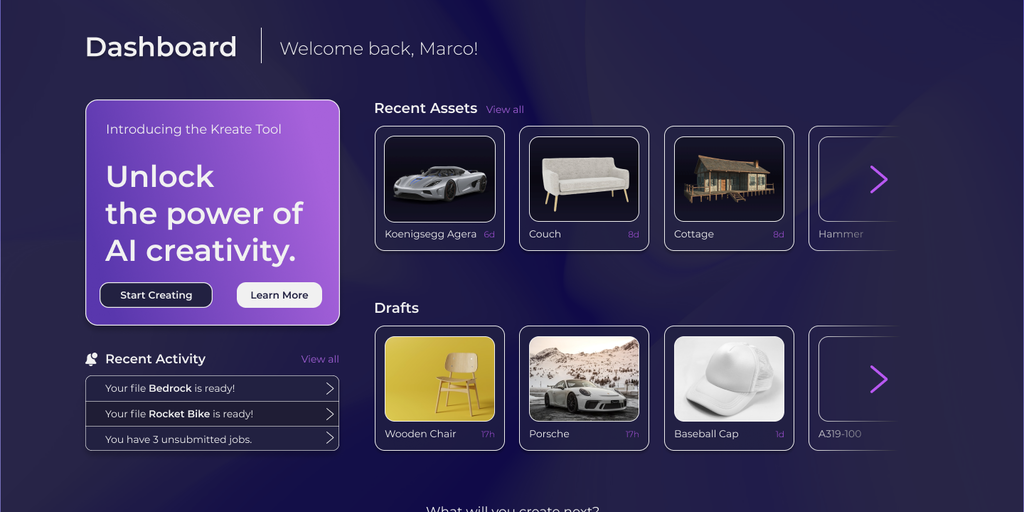1024x512 pixels.
Task: Select the Hammer asset card
Action: (852, 188)
